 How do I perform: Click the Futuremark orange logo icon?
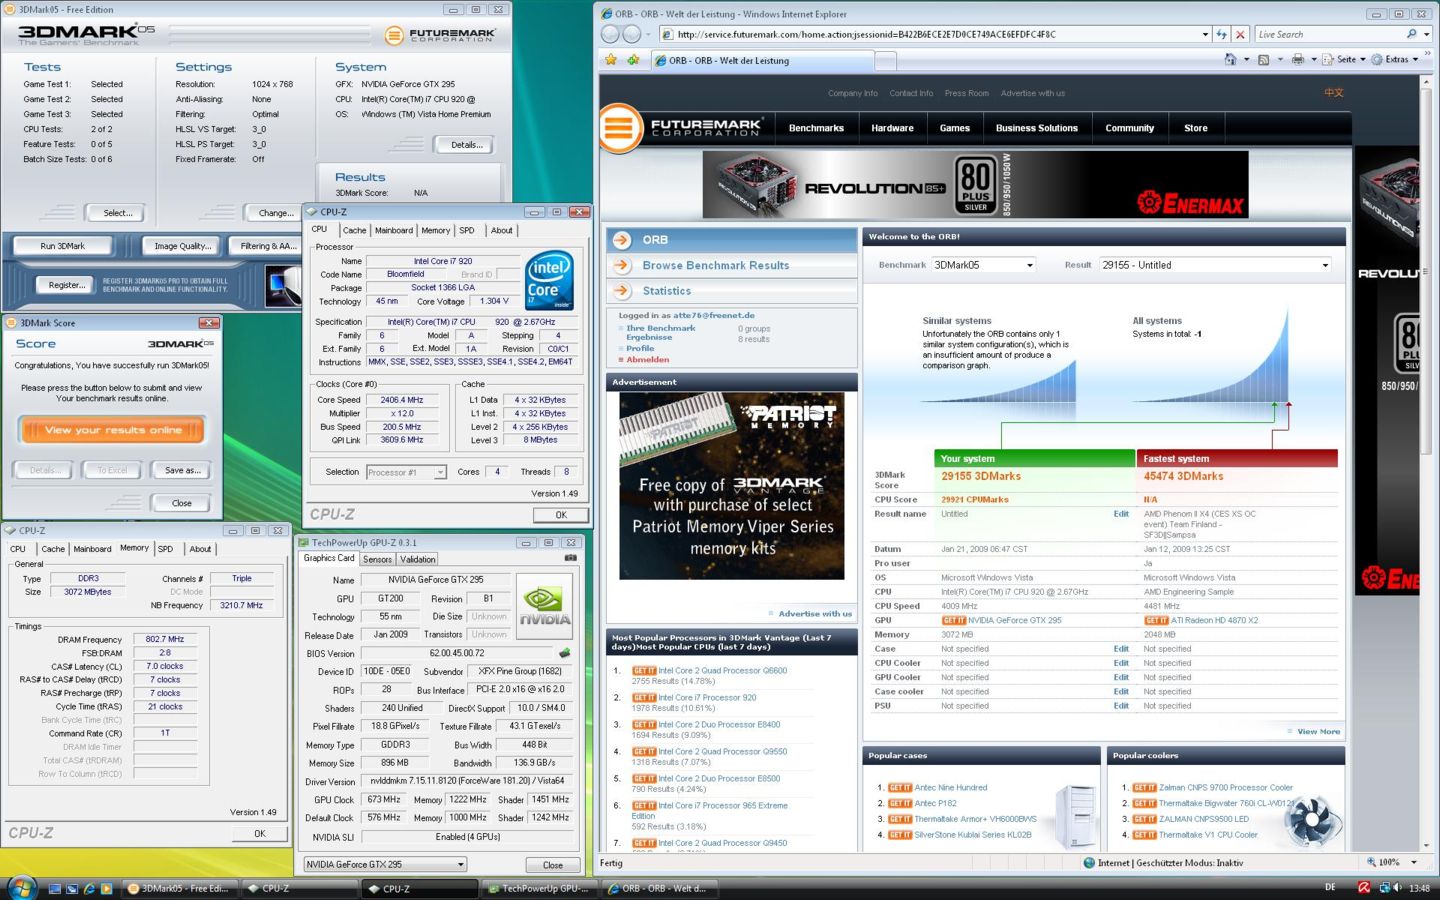pyautogui.click(x=619, y=128)
